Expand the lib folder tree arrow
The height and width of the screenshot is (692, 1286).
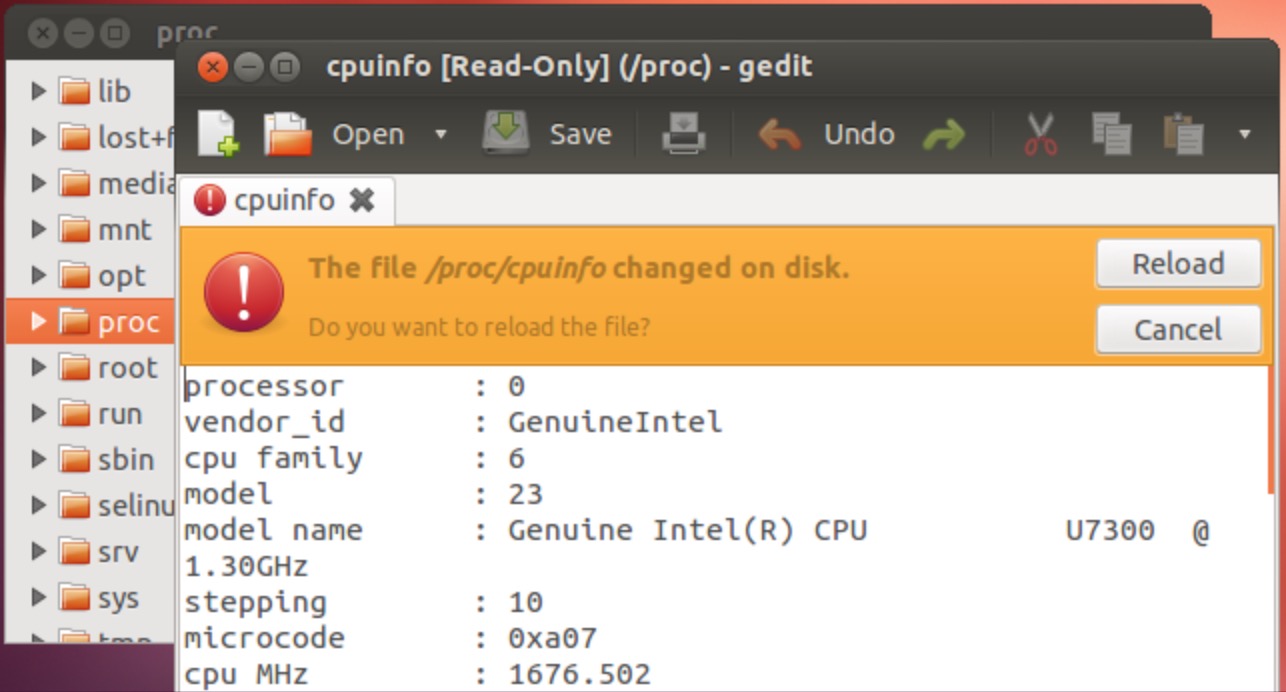[x=38, y=91]
